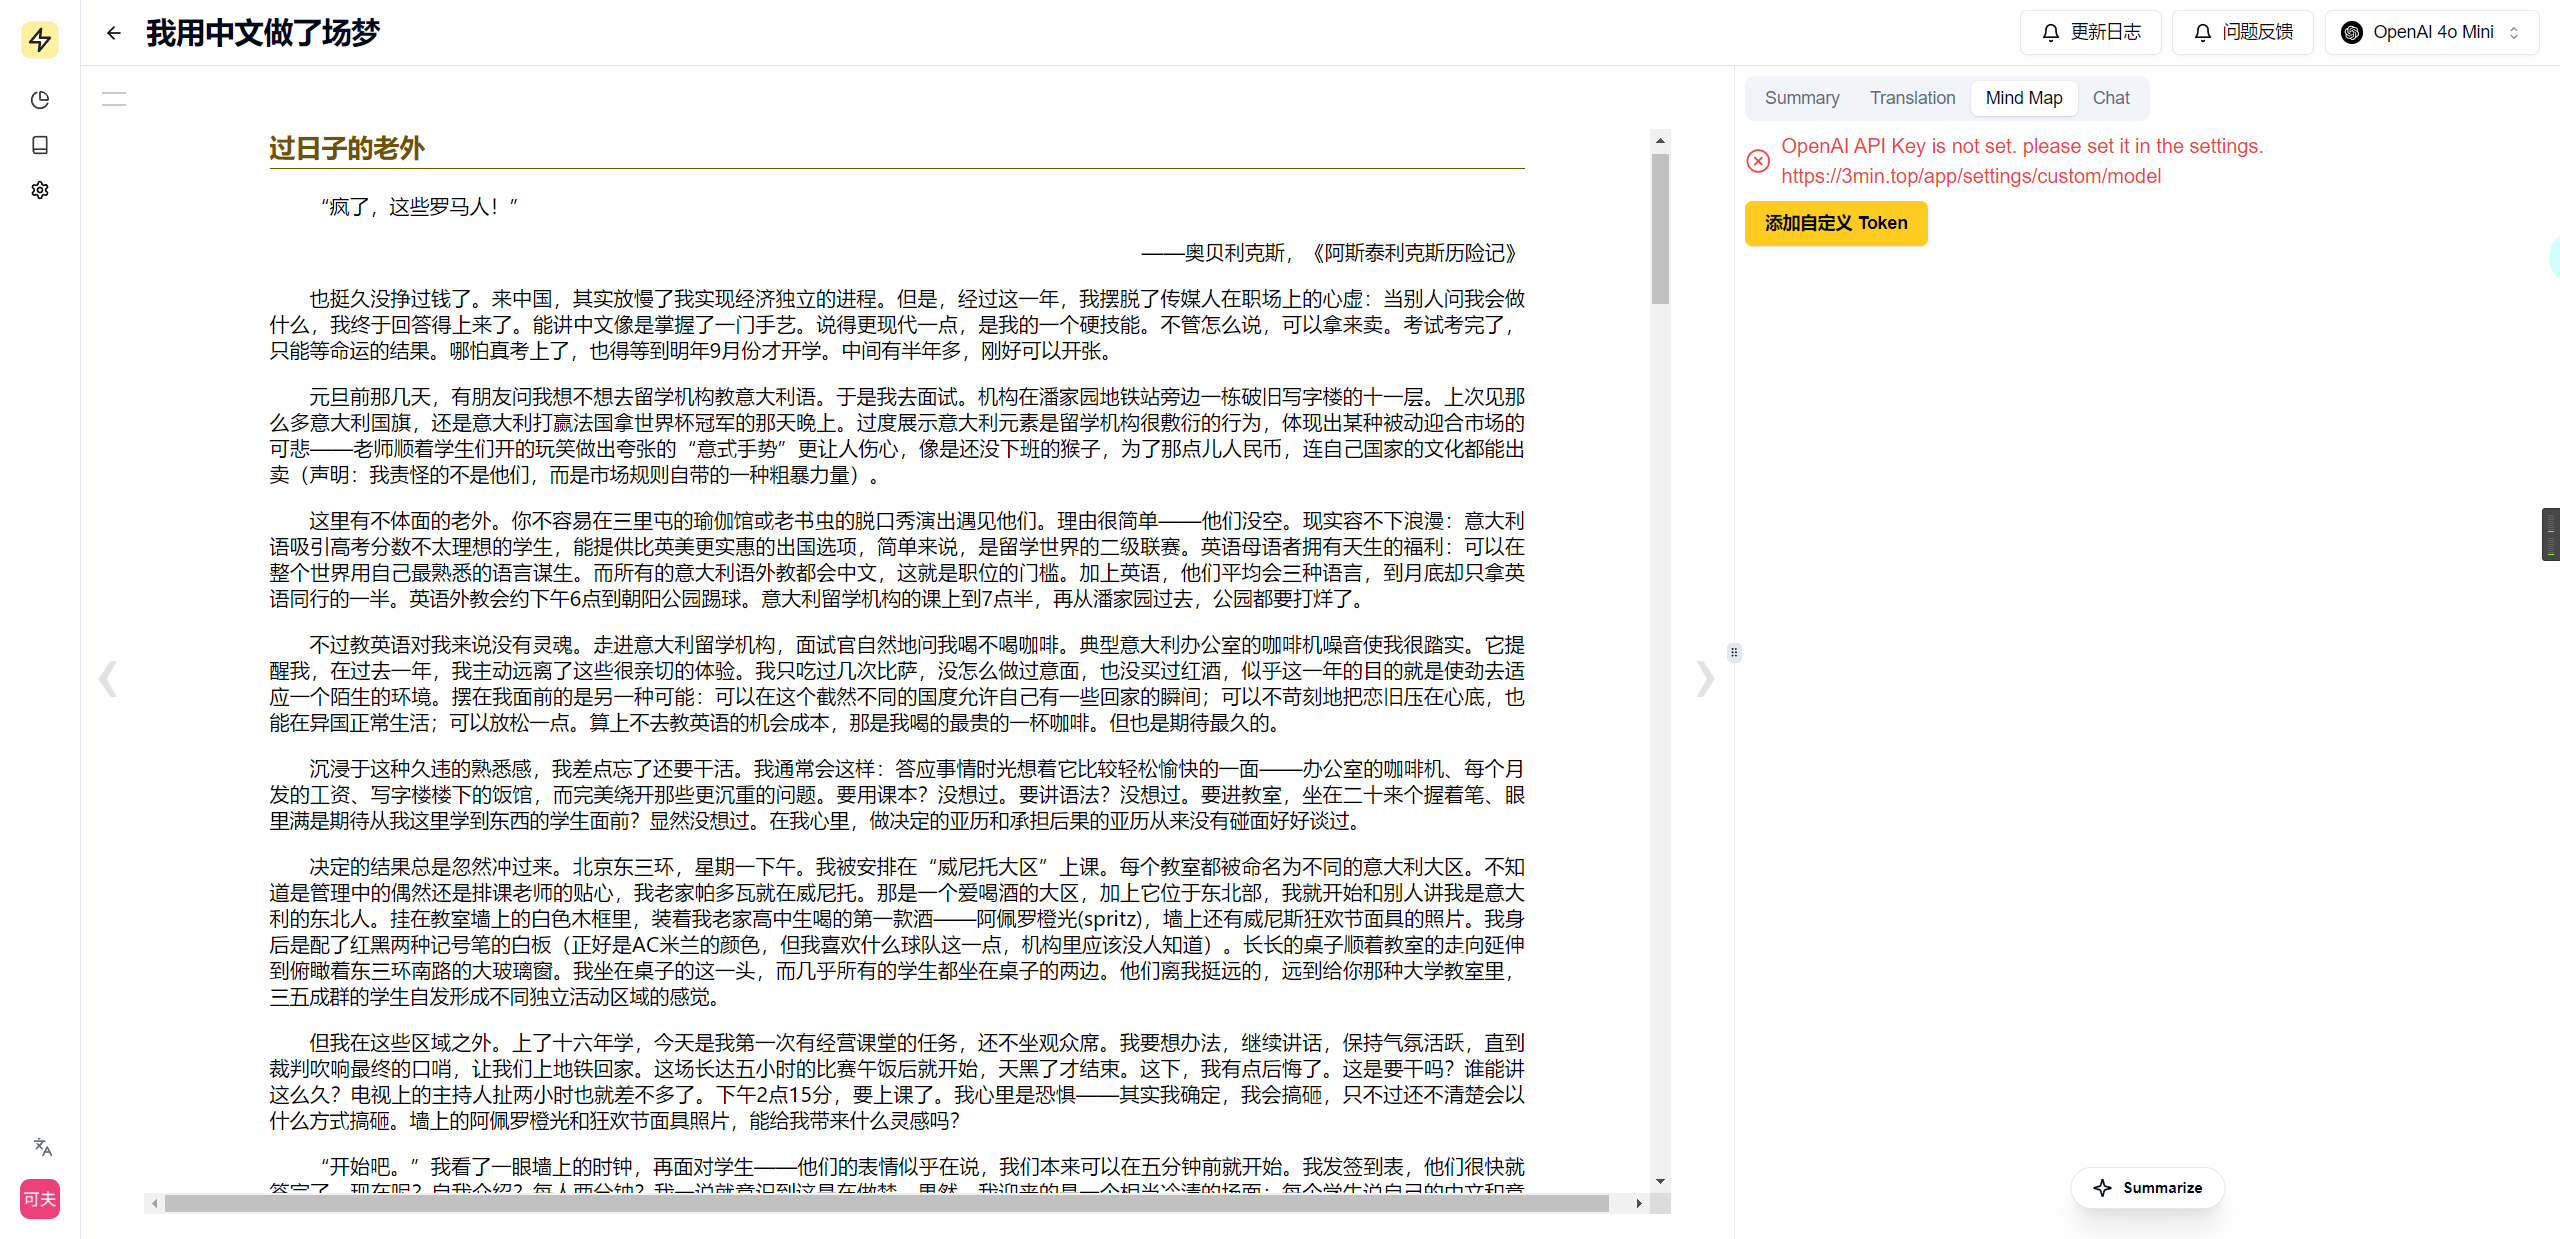Click the pink user avatar badge

click(x=40, y=1198)
